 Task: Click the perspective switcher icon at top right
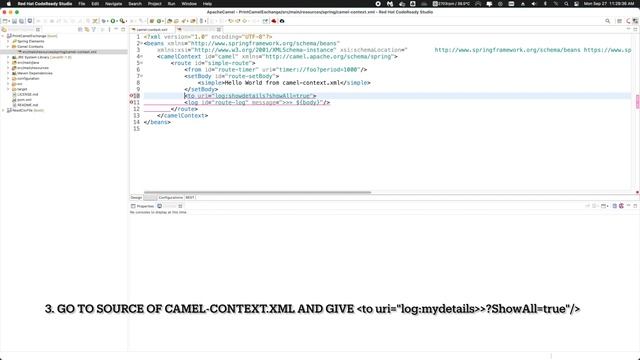pyautogui.click(x=619, y=21)
